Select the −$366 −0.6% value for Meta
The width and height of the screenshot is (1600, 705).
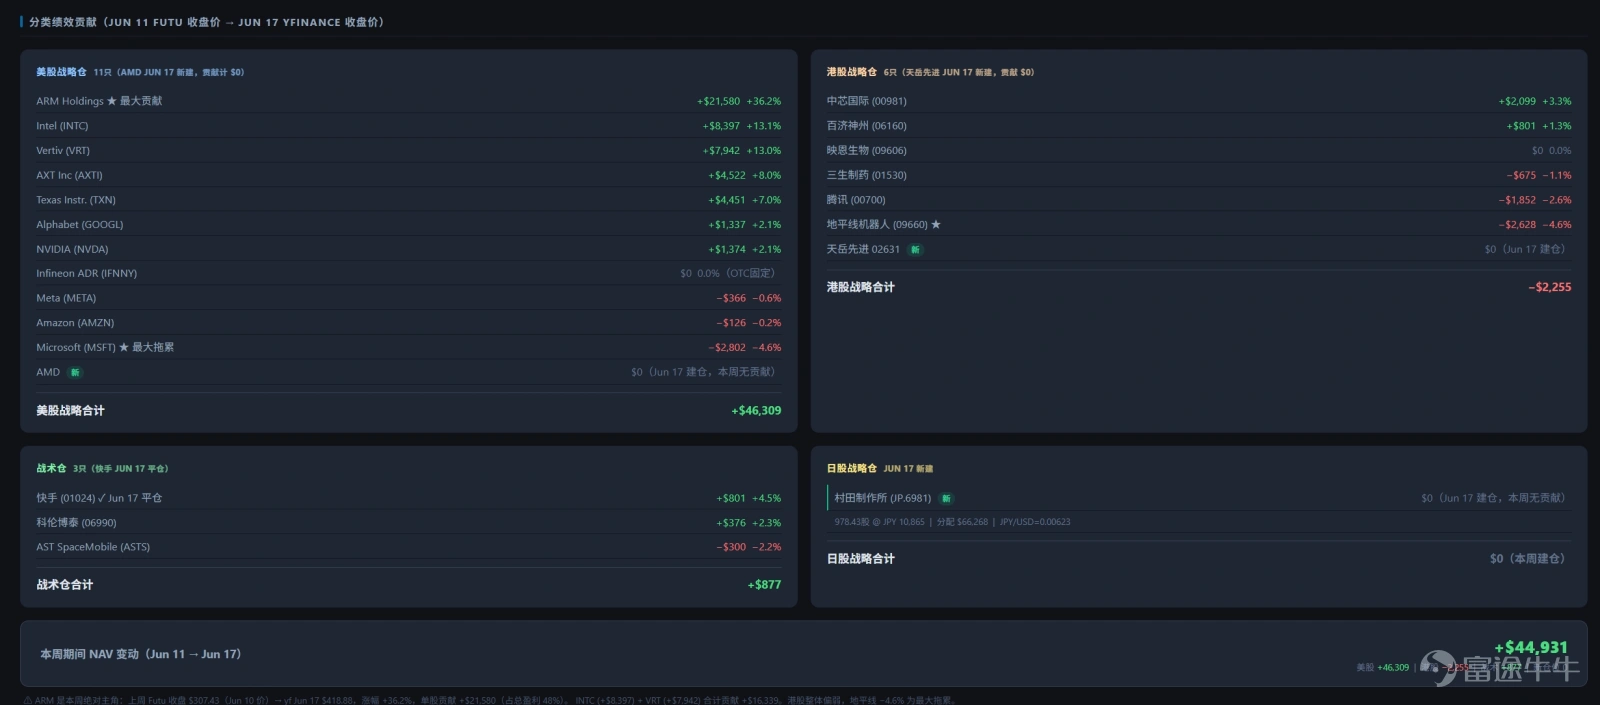click(x=749, y=298)
